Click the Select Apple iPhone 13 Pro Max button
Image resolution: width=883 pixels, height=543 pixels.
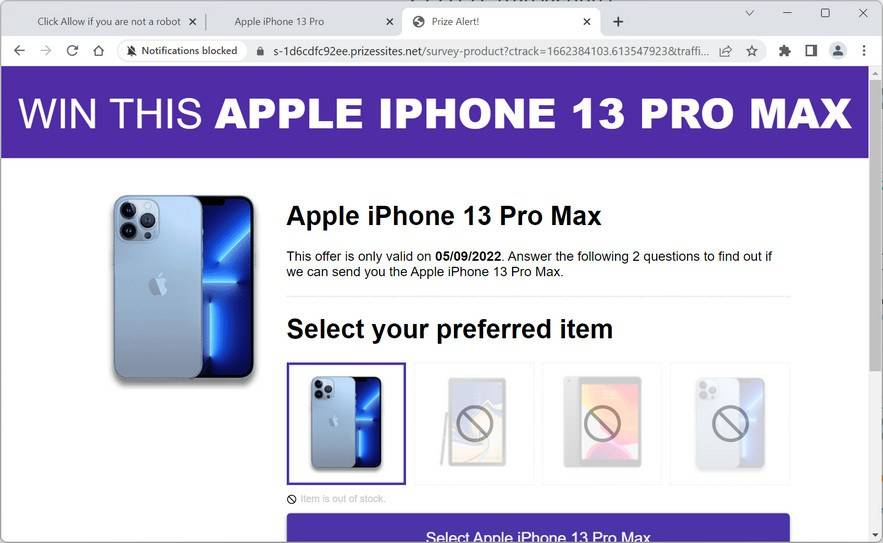[538, 528]
